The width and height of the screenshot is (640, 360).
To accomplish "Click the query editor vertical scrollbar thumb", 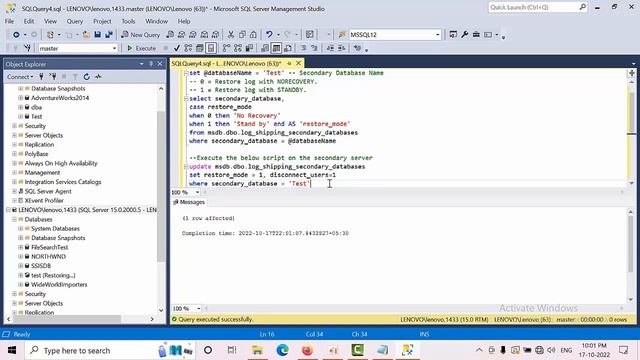I will [x=631, y=113].
